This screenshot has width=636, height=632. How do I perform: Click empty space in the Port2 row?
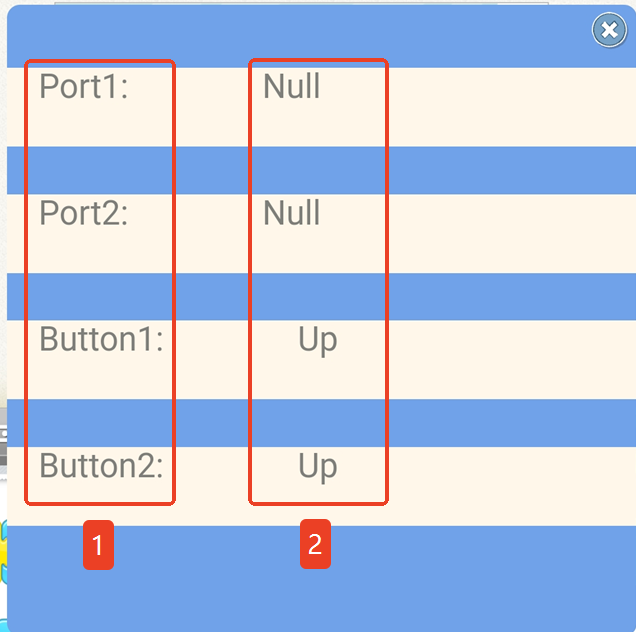pyautogui.click(x=511, y=234)
